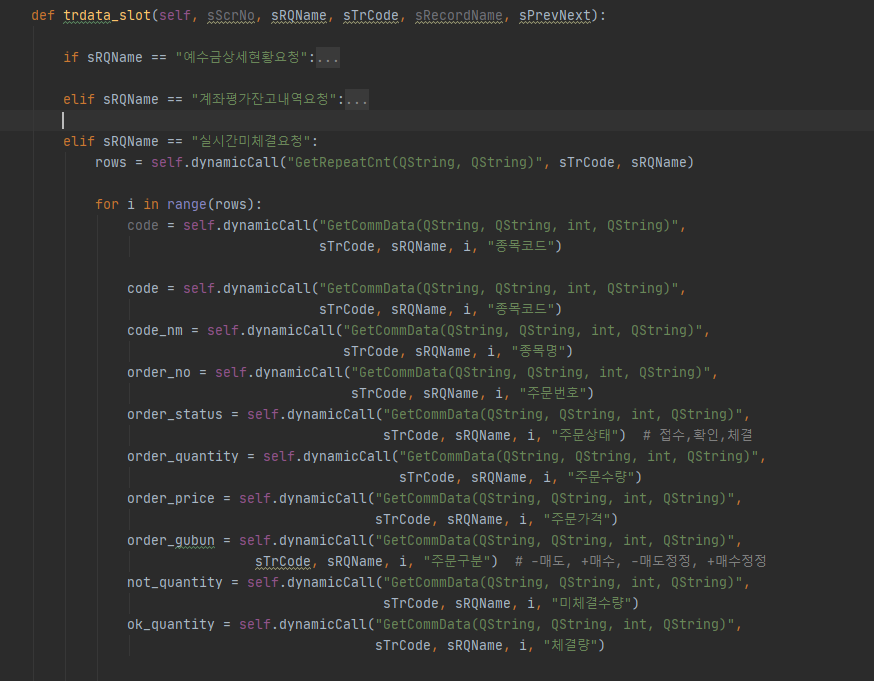Image resolution: width=874 pixels, height=681 pixels.
Task: Click the "주문번호" string
Action: (x=552, y=393)
